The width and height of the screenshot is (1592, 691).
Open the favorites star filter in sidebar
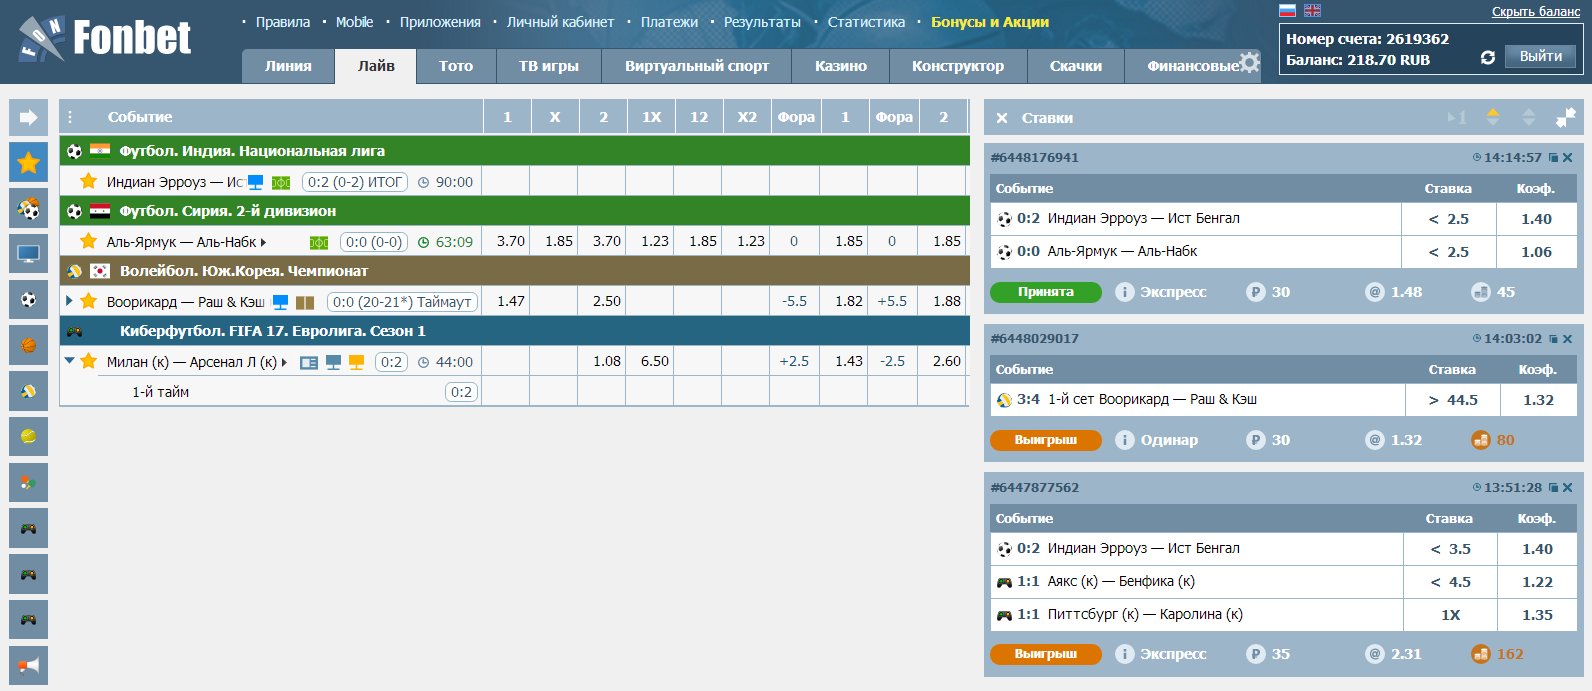tap(28, 162)
